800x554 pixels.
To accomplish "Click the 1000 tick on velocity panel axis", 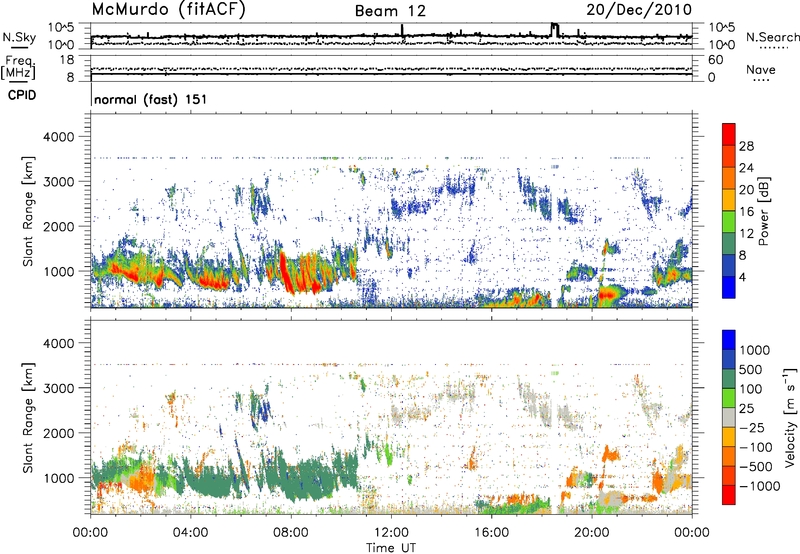I will (59, 478).
